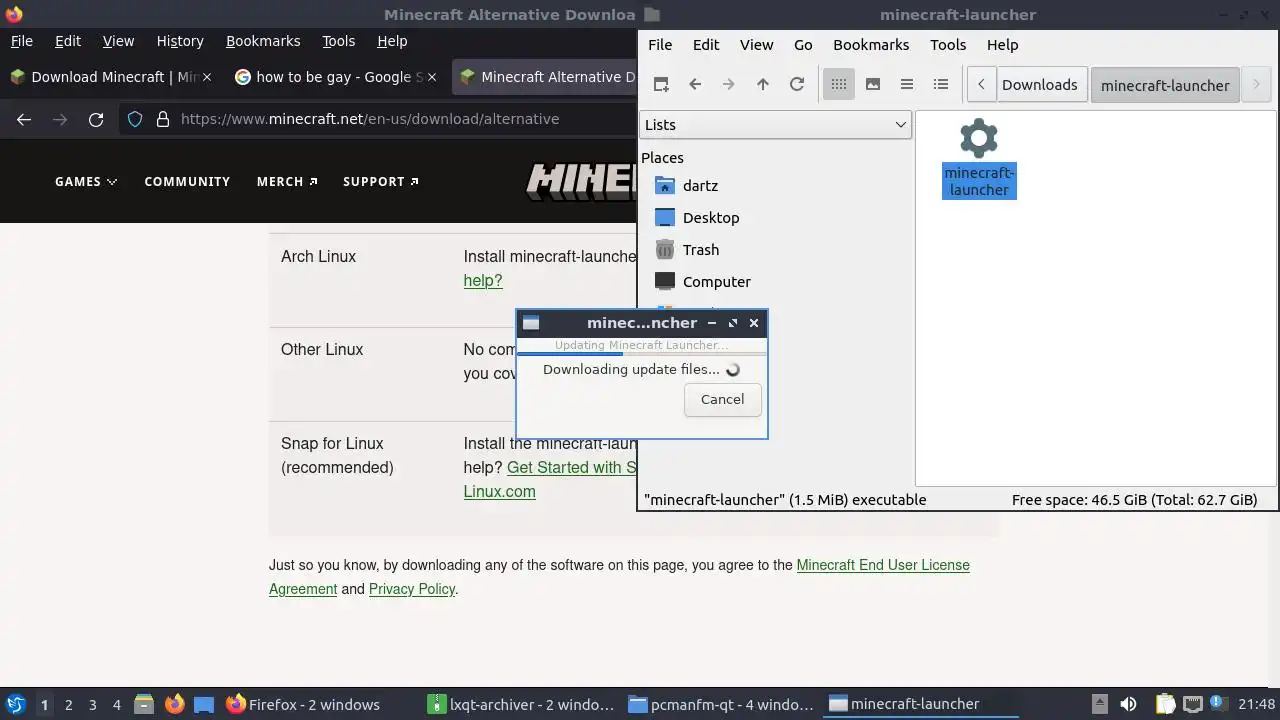Open SUPPORT external link
The image size is (1280, 720).
pos(381,181)
